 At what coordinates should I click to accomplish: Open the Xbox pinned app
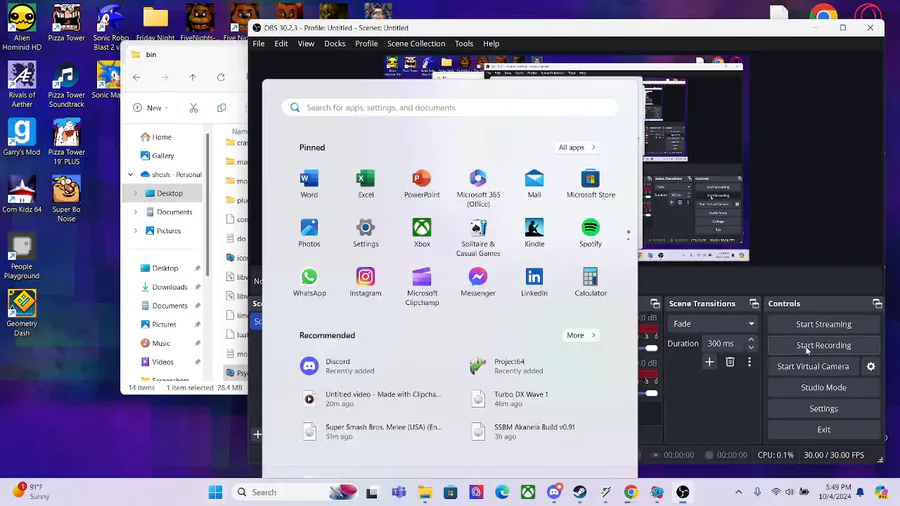pyautogui.click(x=422, y=233)
